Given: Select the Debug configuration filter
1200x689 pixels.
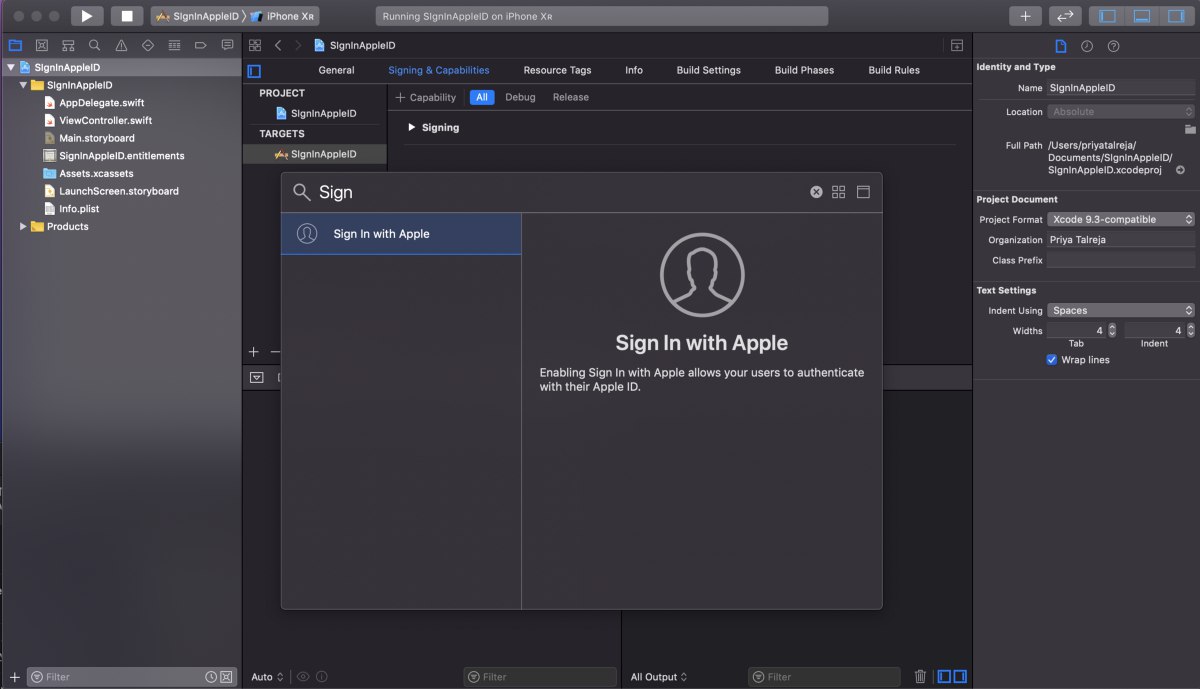Looking at the screenshot, I should [520, 98].
